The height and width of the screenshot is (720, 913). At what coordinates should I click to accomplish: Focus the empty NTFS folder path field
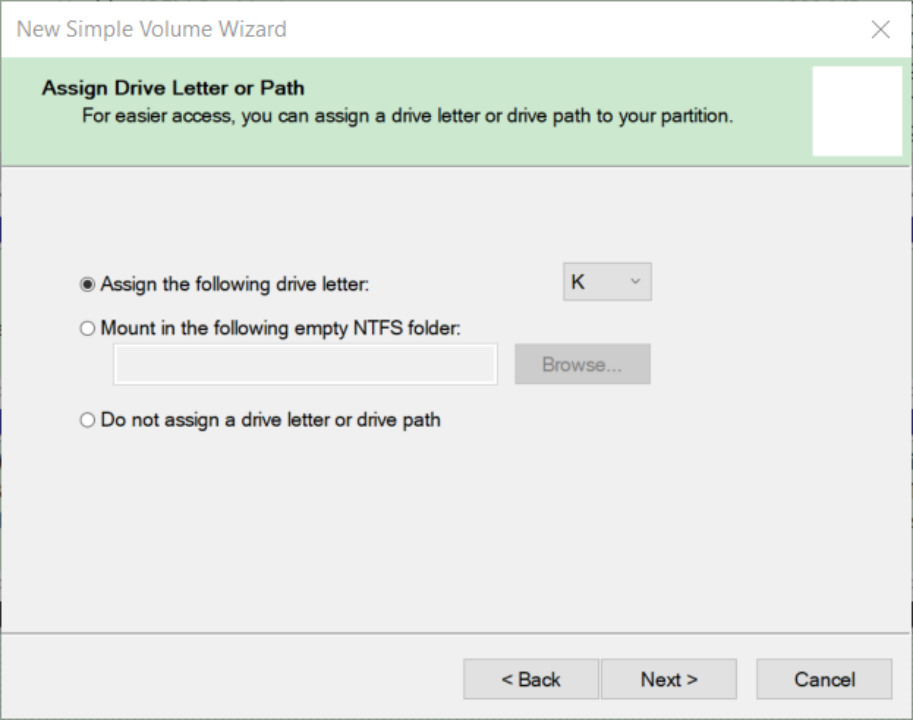305,364
